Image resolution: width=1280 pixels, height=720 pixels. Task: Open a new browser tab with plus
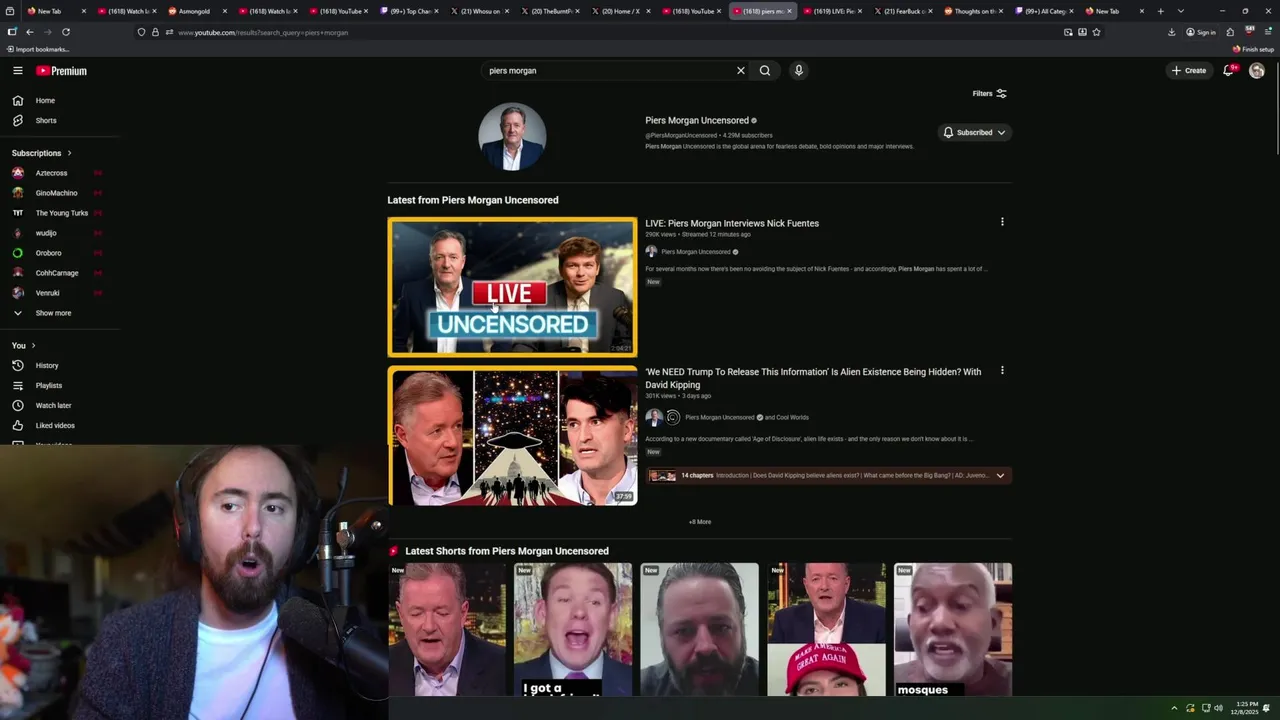click(x=1160, y=11)
